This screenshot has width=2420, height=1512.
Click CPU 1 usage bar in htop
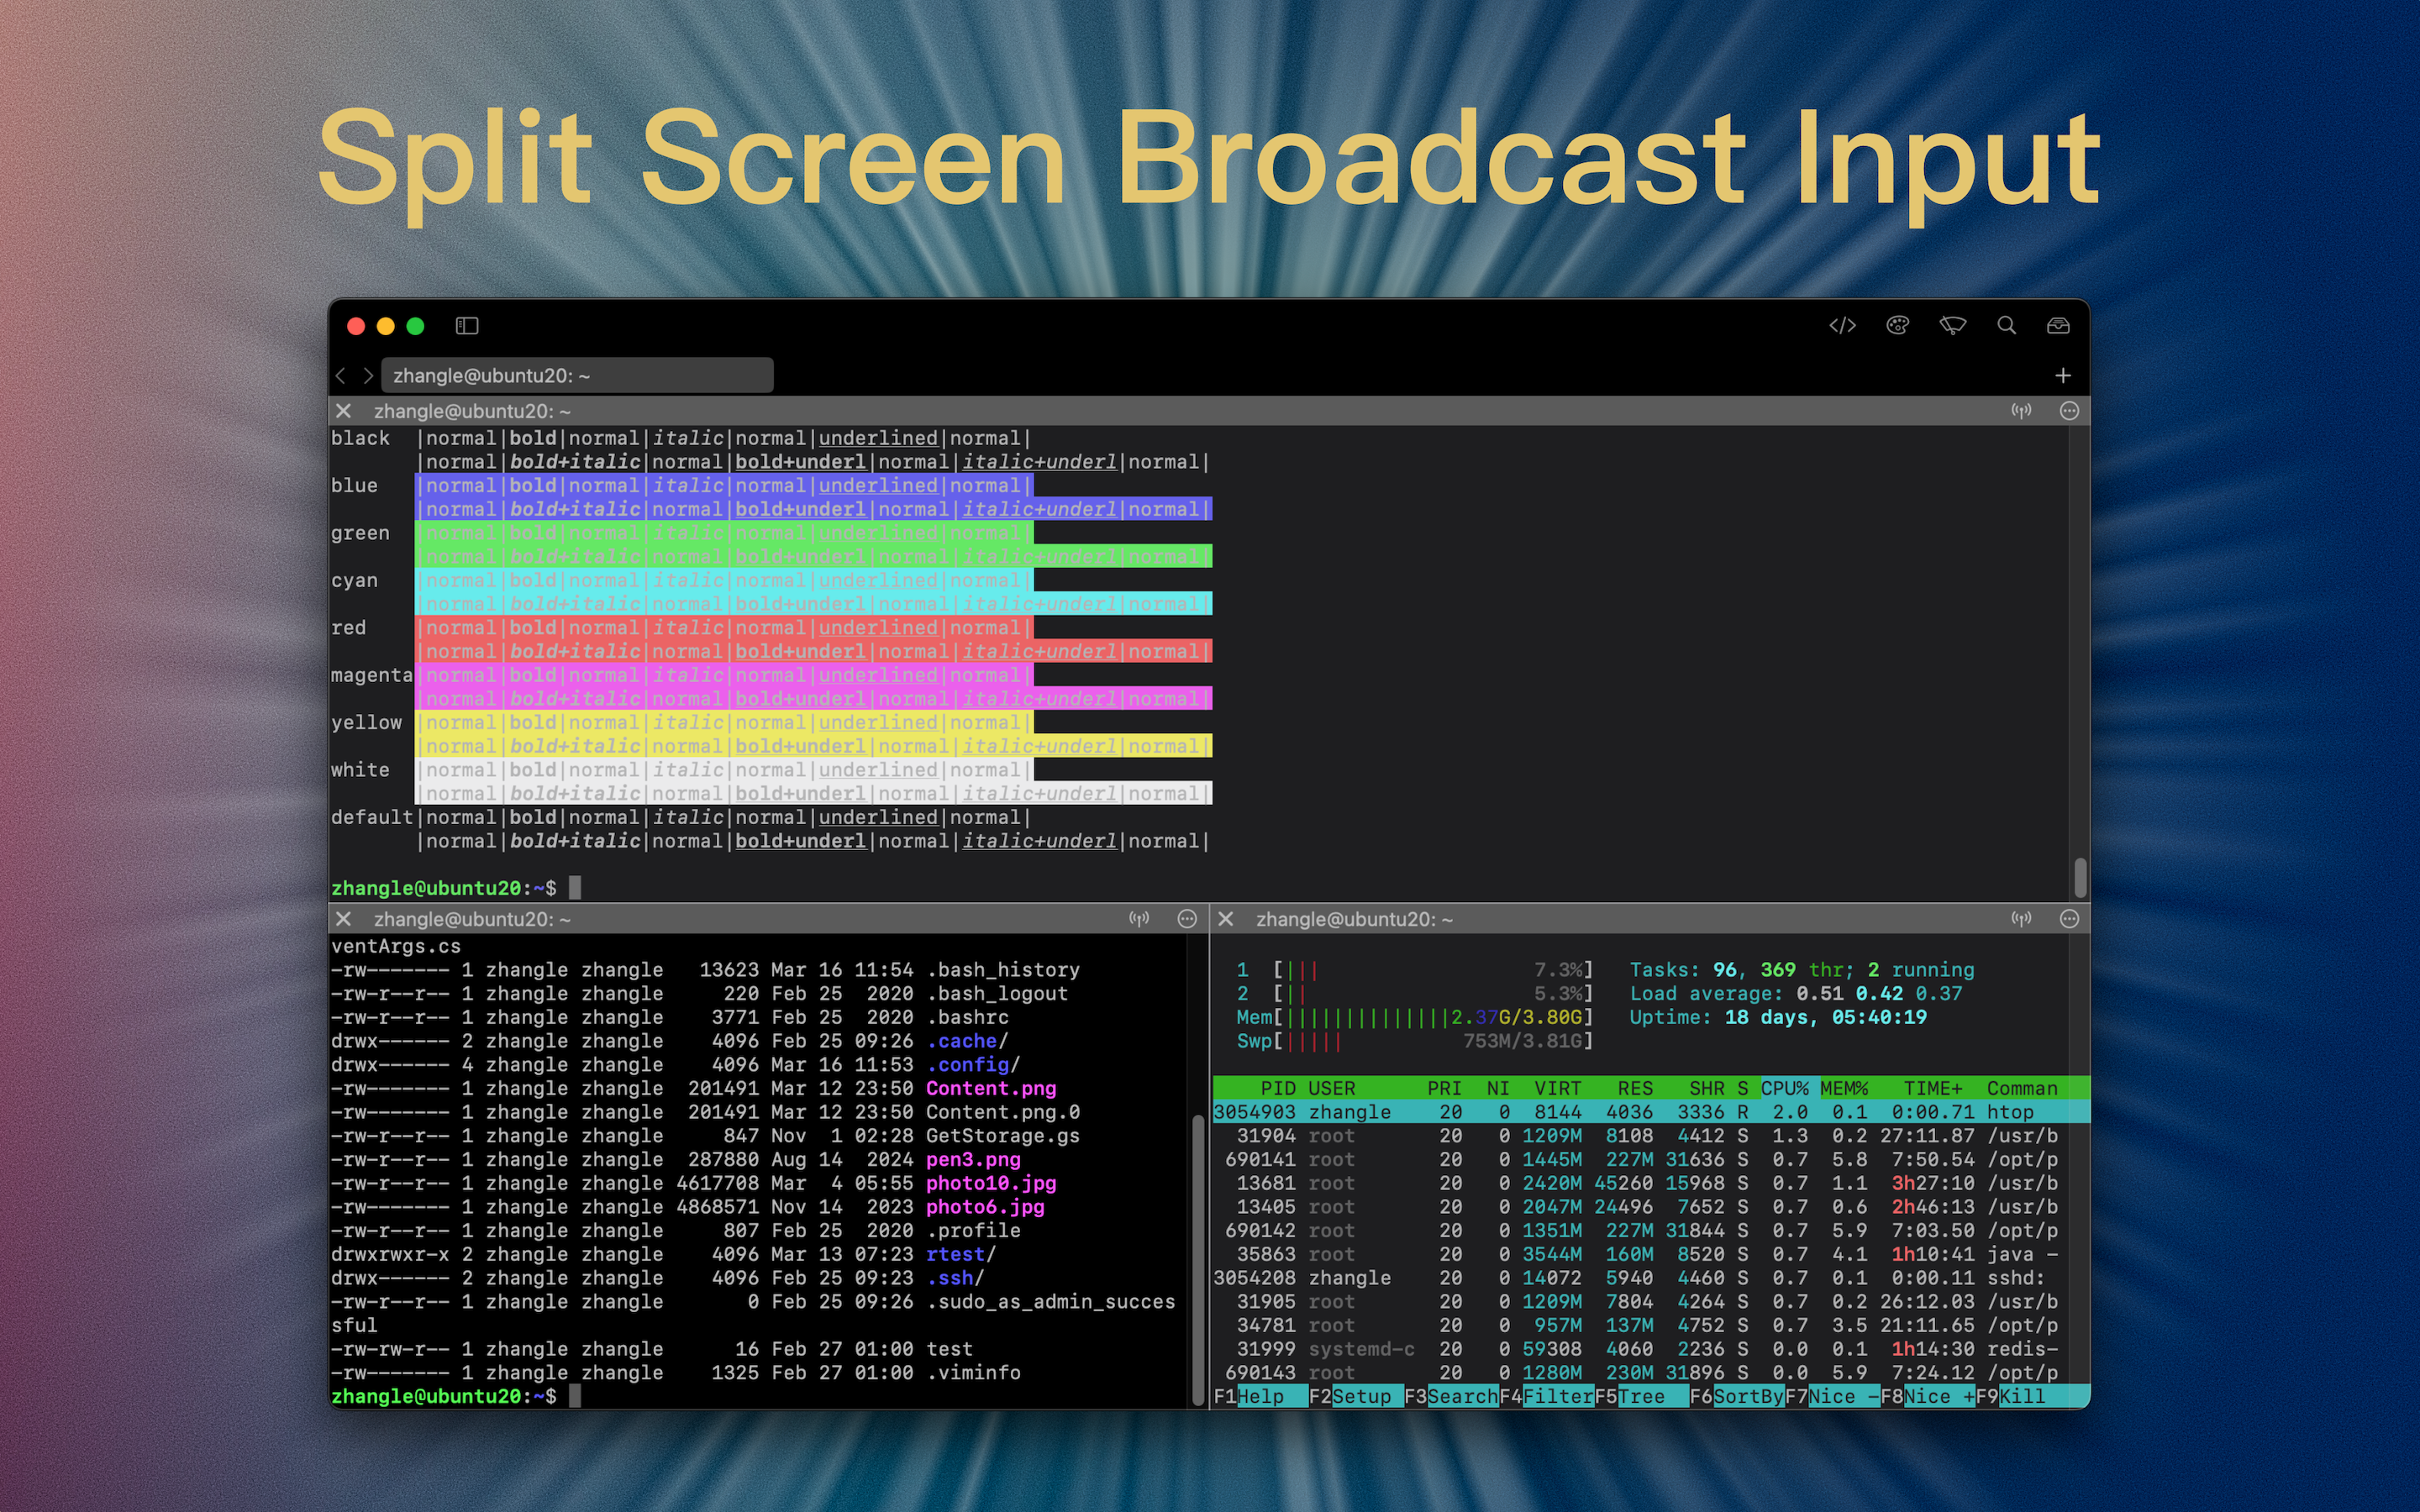[1414, 970]
